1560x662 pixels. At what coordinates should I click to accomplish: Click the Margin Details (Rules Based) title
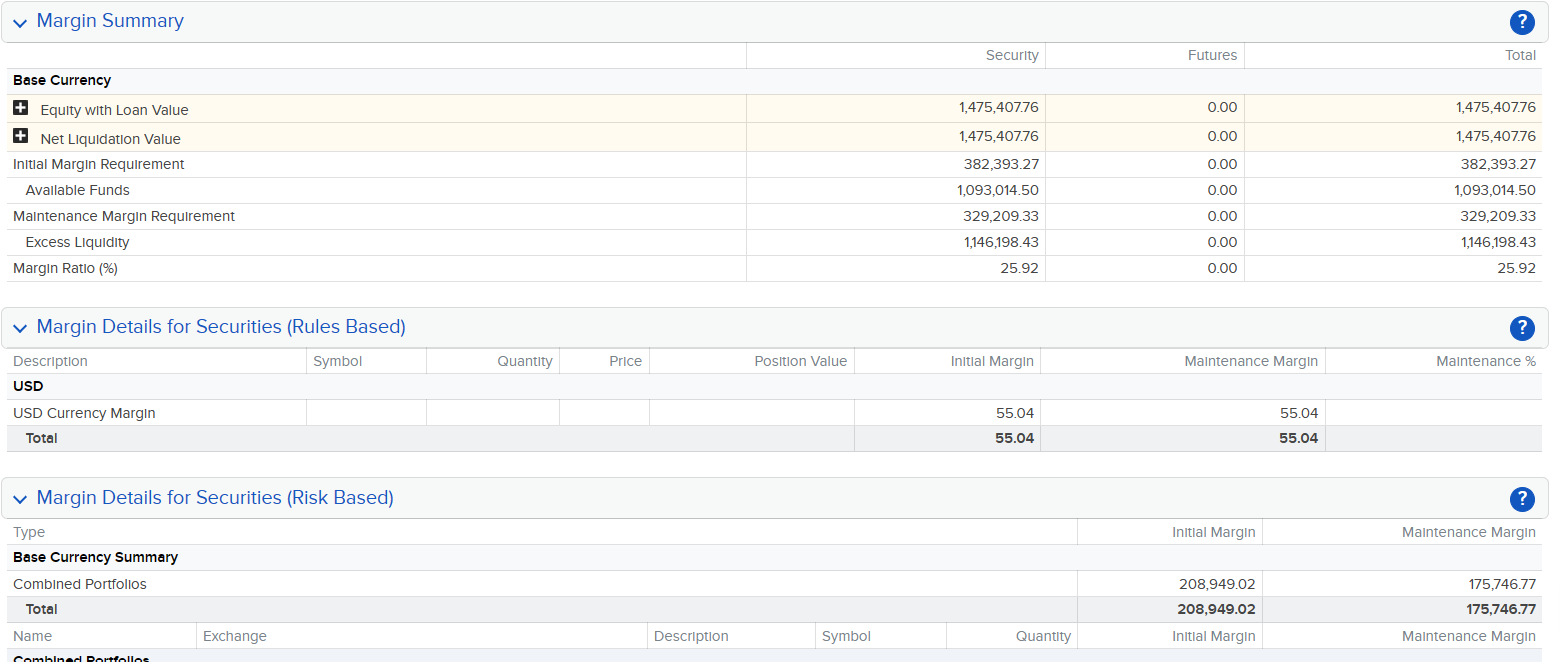221,327
